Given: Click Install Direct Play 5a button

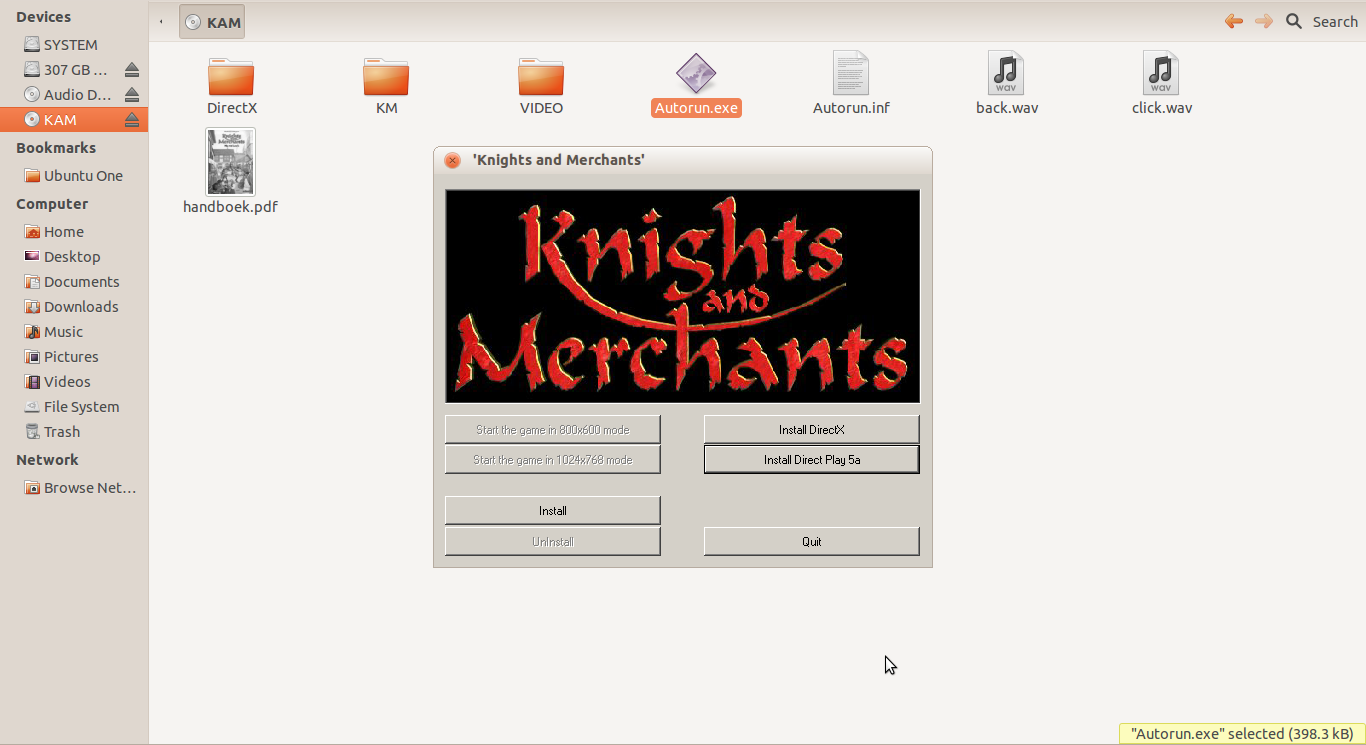Looking at the screenshot, I should 811,460.
